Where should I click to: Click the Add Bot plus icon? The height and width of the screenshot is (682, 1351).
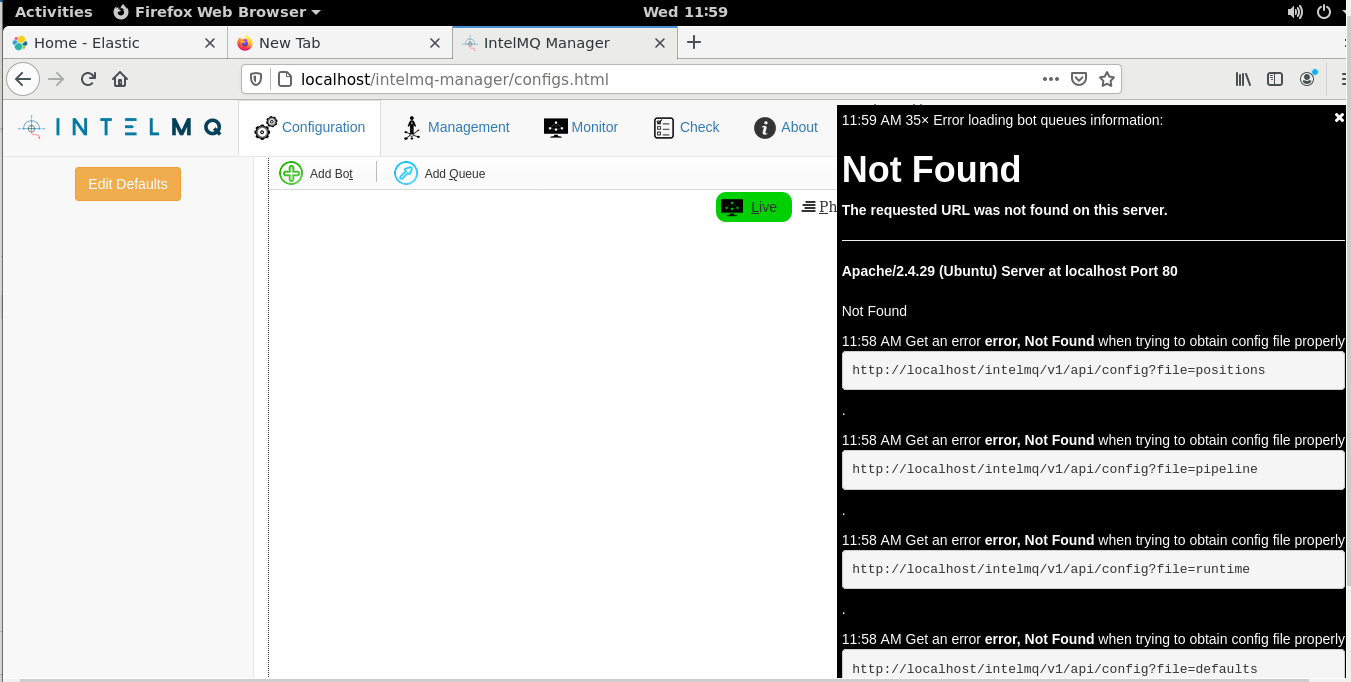[291, 173]
